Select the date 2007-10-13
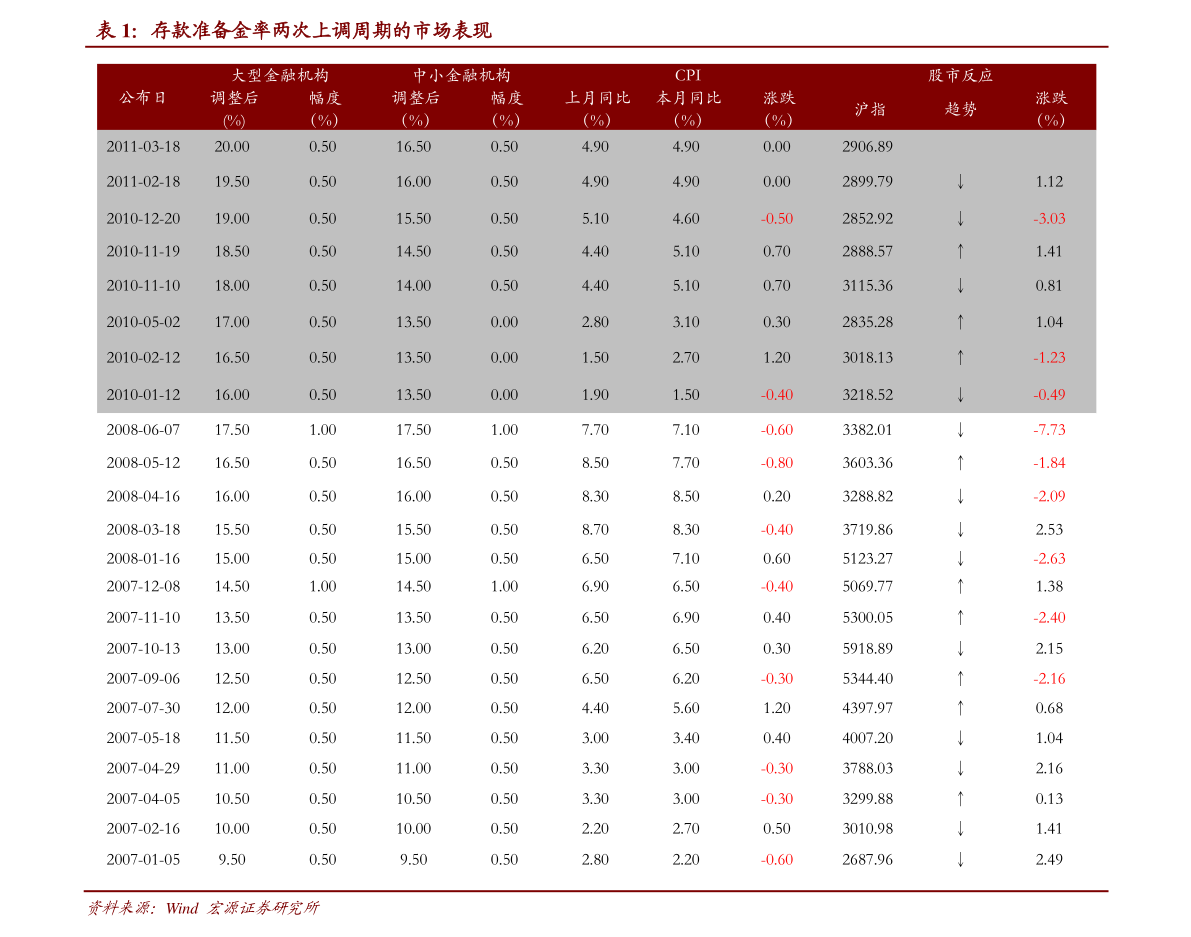 click(144, 648)
